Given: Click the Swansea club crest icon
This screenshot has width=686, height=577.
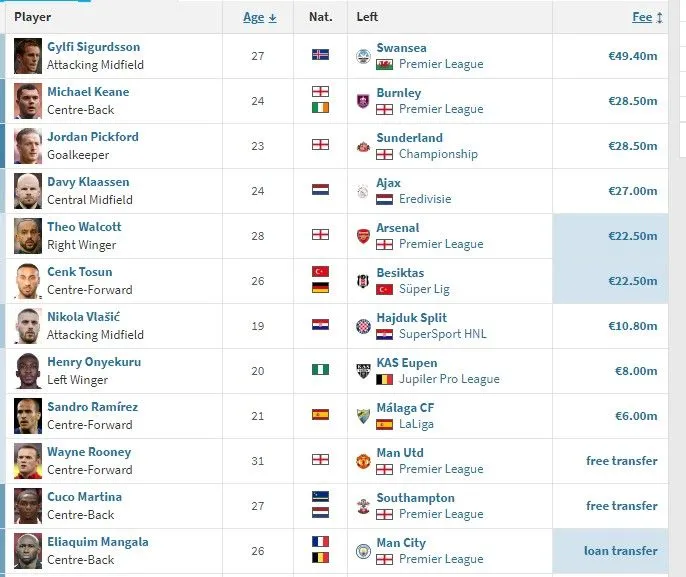Looking at the screenshot, I should pyautogui.click(x=363, y=56).
